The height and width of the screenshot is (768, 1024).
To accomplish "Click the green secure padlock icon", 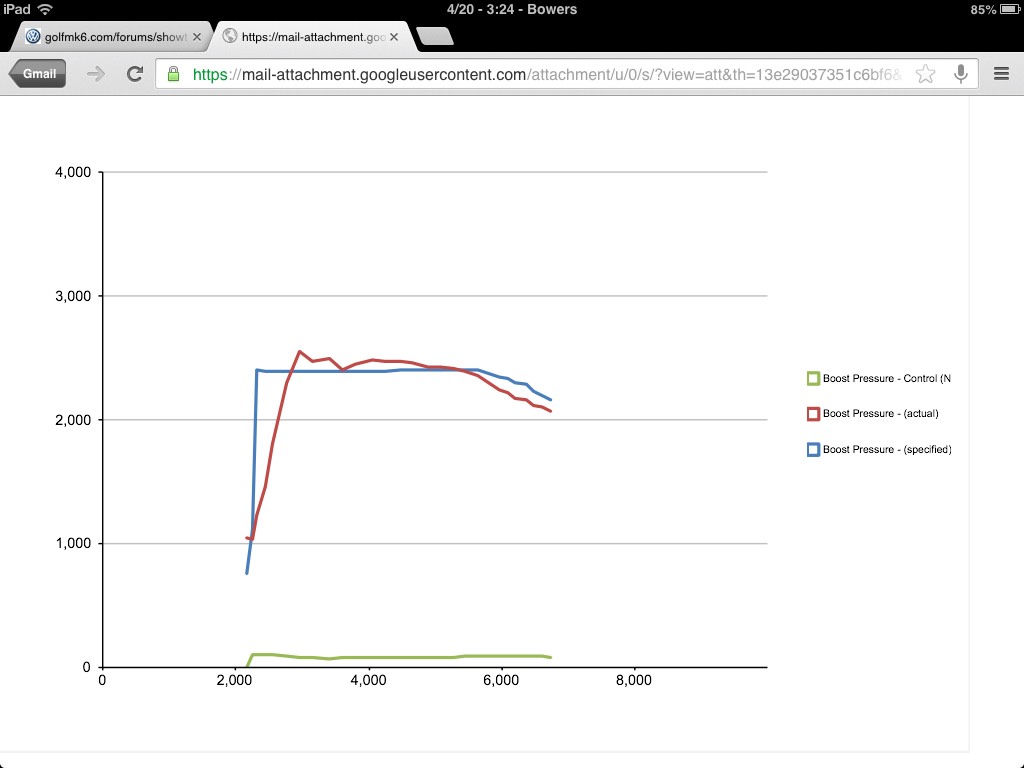I will [x=174, y=74].
